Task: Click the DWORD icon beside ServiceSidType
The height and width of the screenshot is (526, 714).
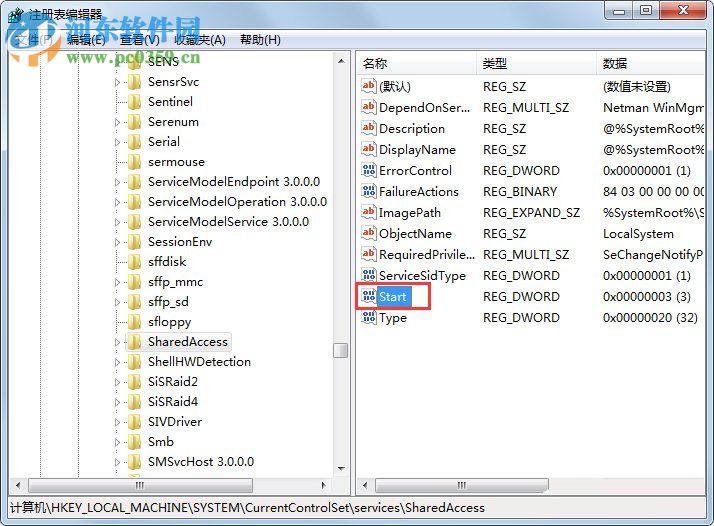Action: pyautogui.click(x=368, y=275)
